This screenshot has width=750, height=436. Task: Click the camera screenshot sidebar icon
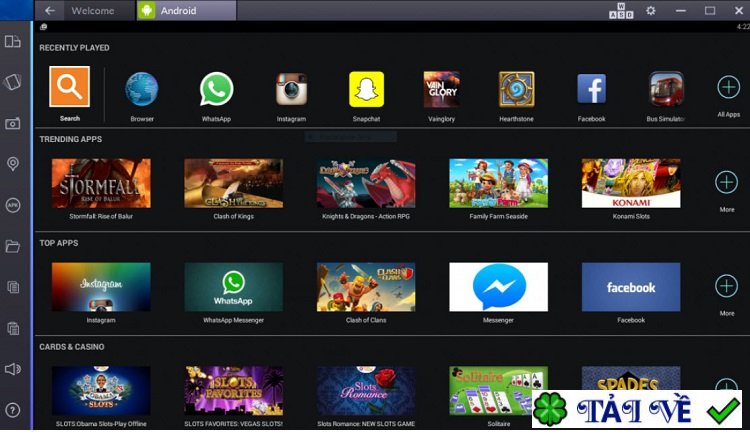tap(12, 123)
